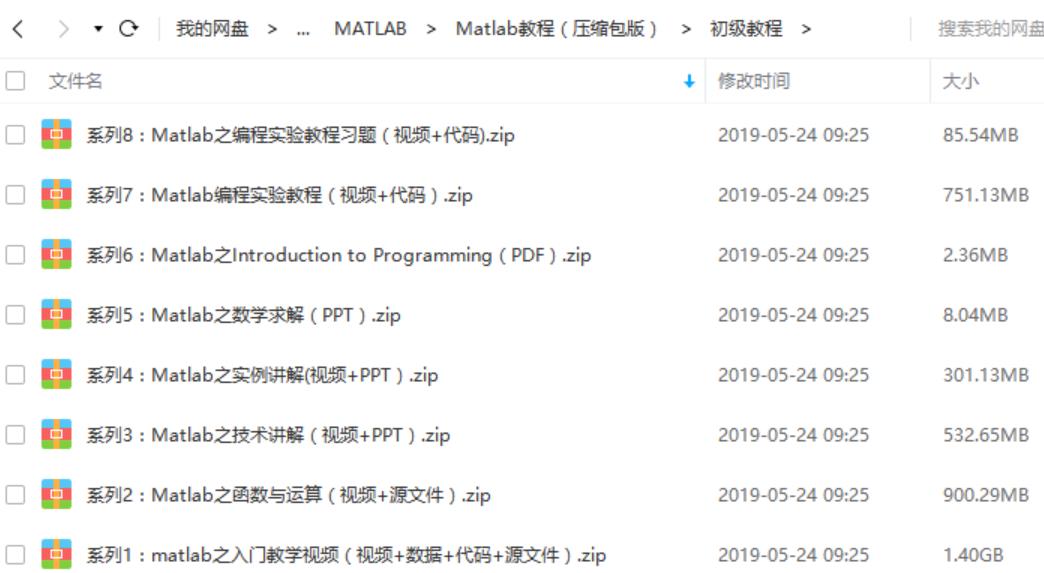Click the archive icon of 系列1 file

[57, 553]
